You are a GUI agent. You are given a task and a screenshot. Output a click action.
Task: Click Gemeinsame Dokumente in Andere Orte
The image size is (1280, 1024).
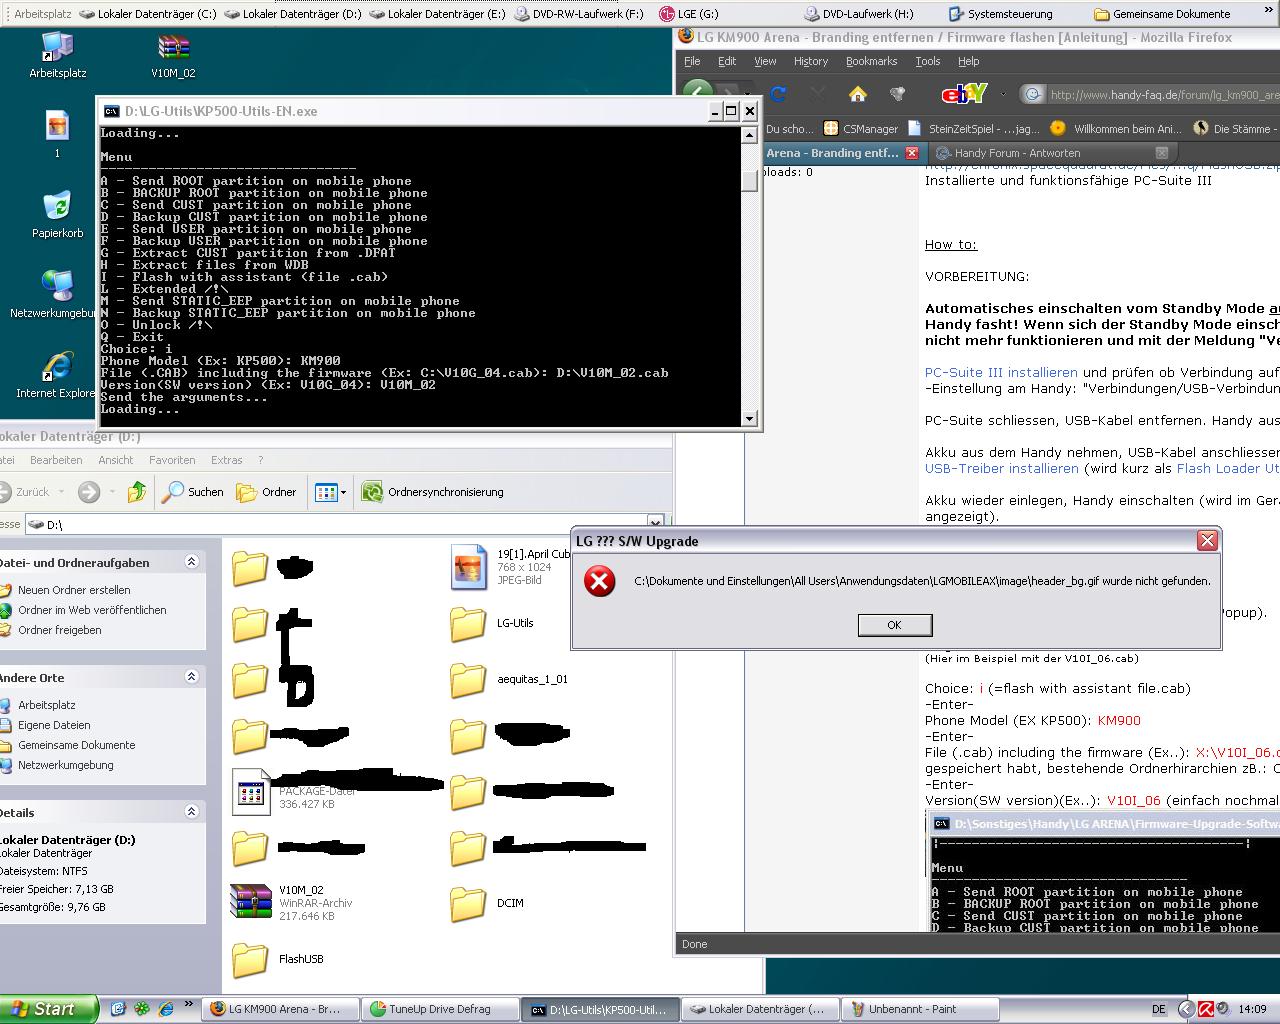[x=76, y=745]
